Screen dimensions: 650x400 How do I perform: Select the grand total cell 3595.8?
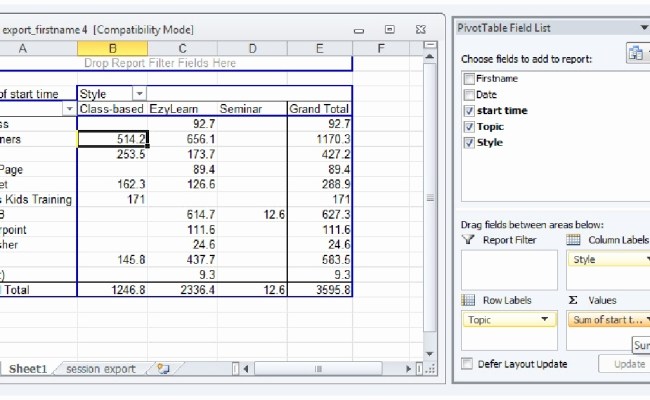point(320,290)
